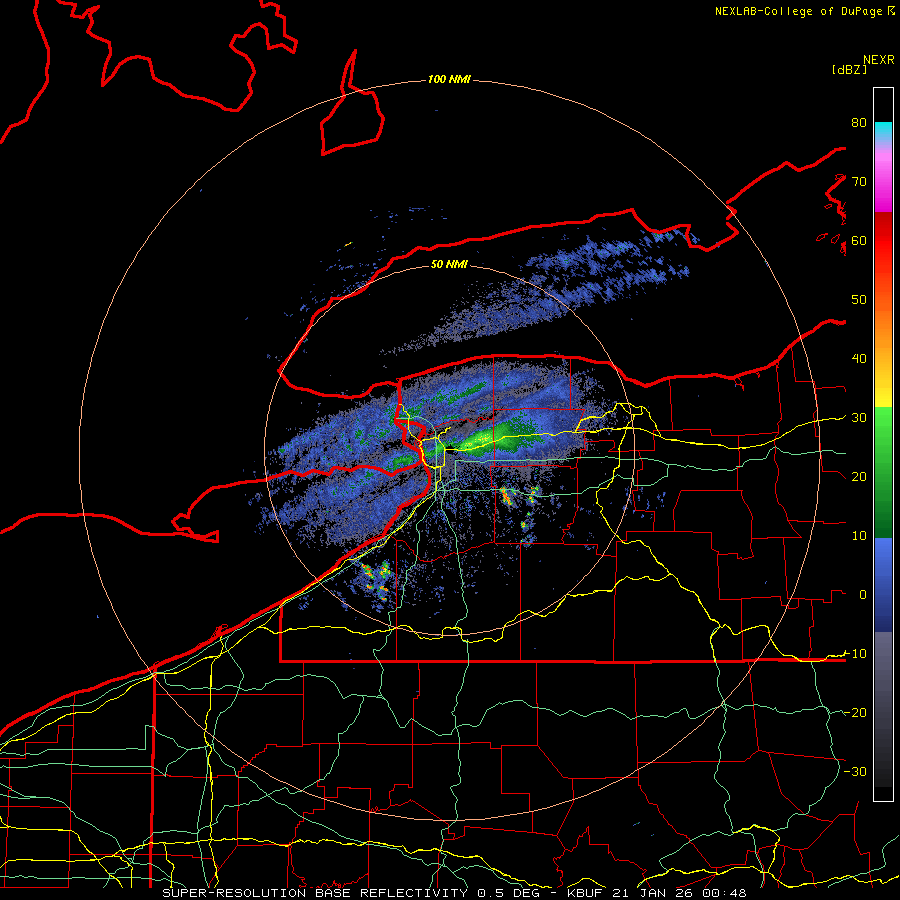Click the 20 dBZ legend value

pos(859,476)
